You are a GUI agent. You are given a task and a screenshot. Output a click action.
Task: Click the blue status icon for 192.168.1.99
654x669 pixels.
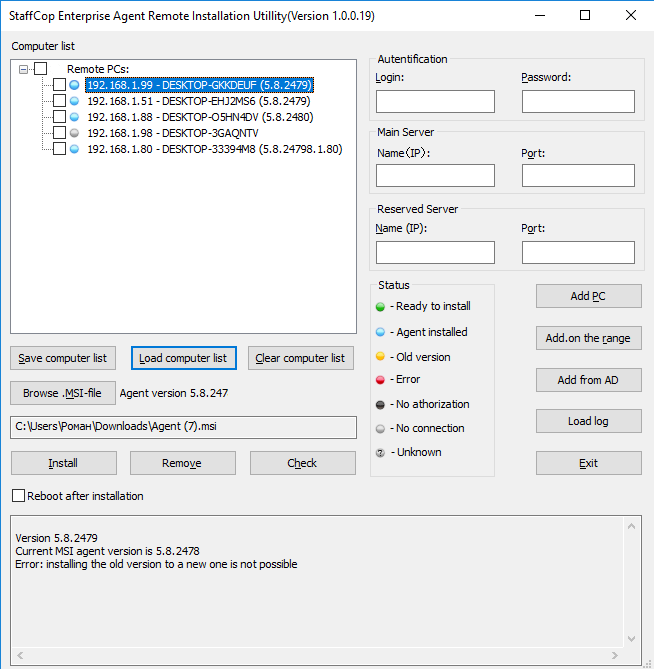75,85
